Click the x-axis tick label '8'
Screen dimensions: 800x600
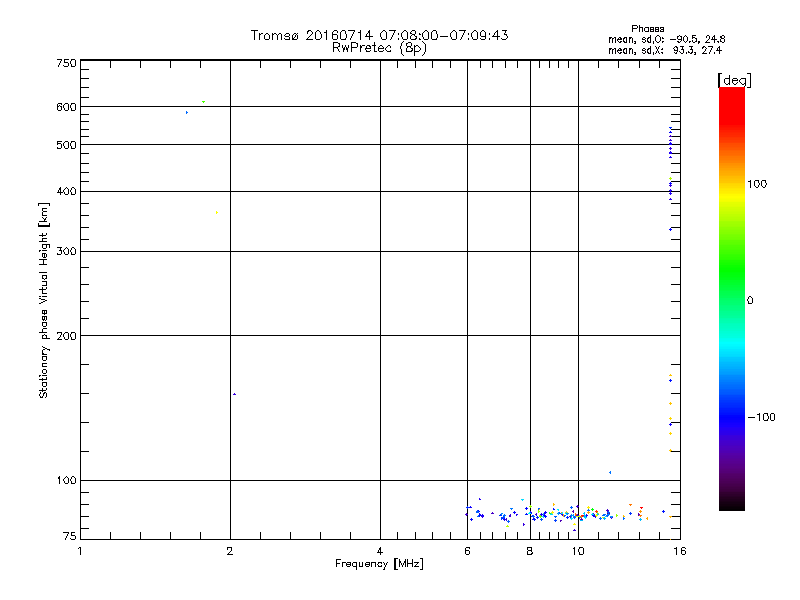[x=530, y=551]
